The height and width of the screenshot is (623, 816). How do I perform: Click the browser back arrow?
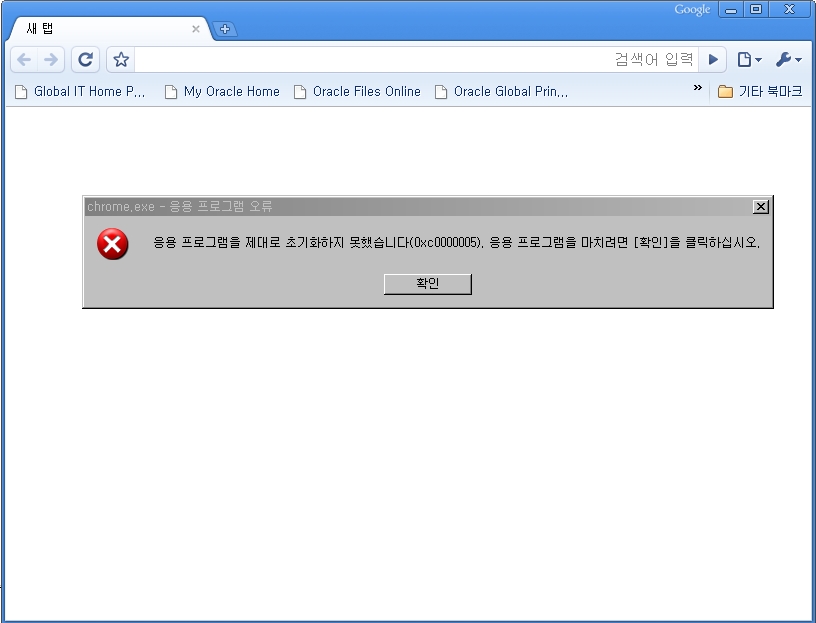[x=24, y=60]
